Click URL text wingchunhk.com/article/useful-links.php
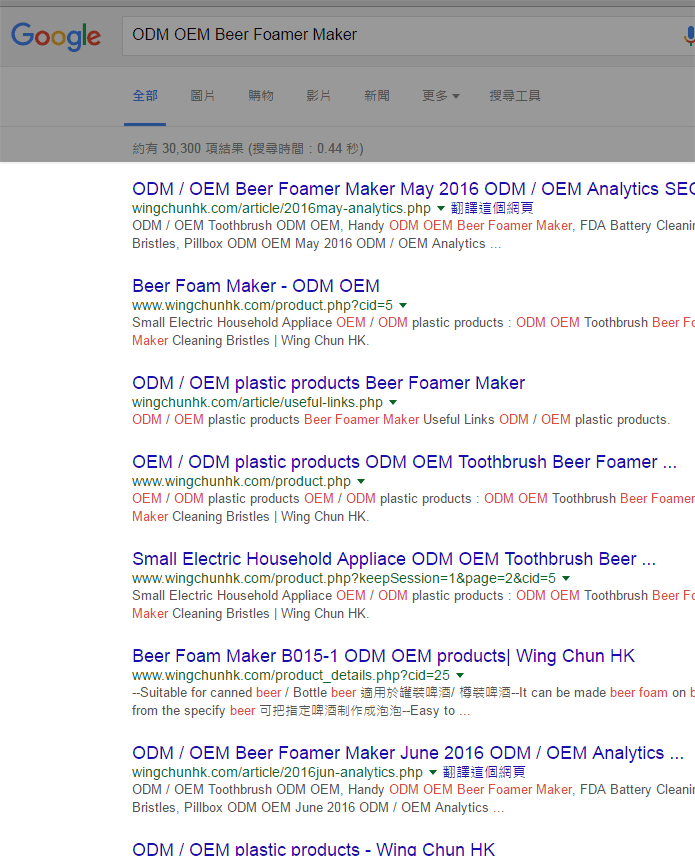This screenshot has width=695, height=856. 257,402
